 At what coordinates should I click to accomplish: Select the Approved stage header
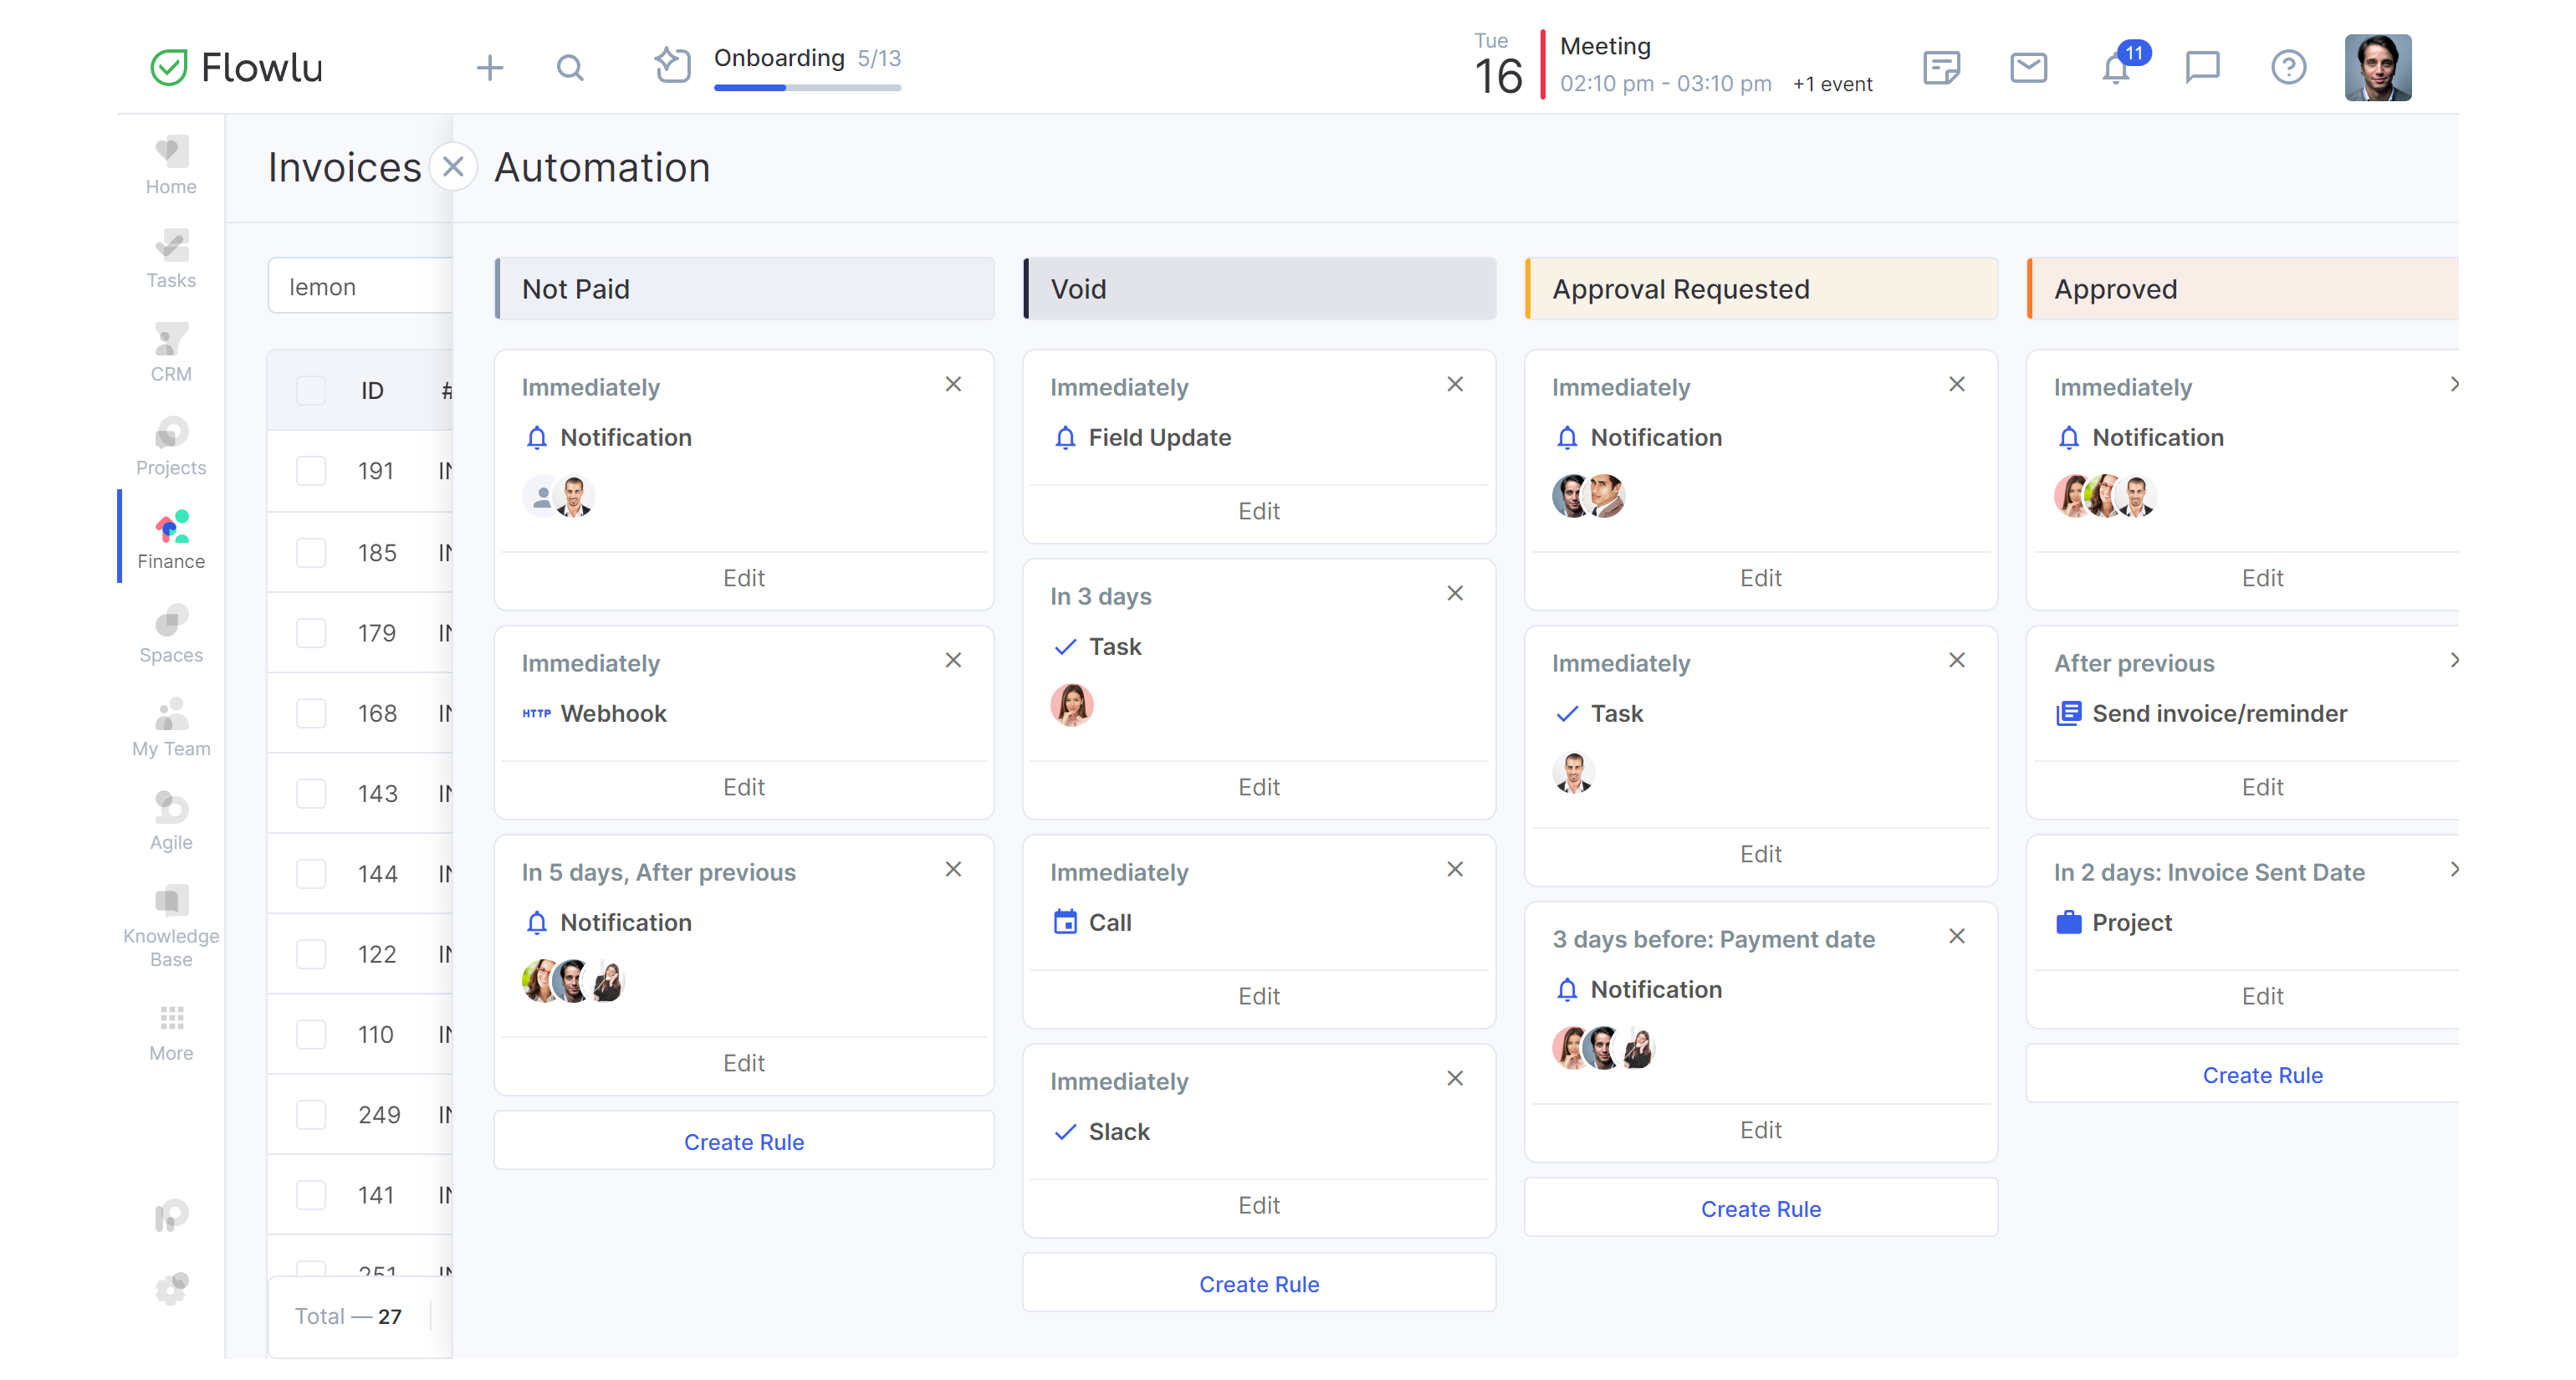click(x=2243, y=289)
